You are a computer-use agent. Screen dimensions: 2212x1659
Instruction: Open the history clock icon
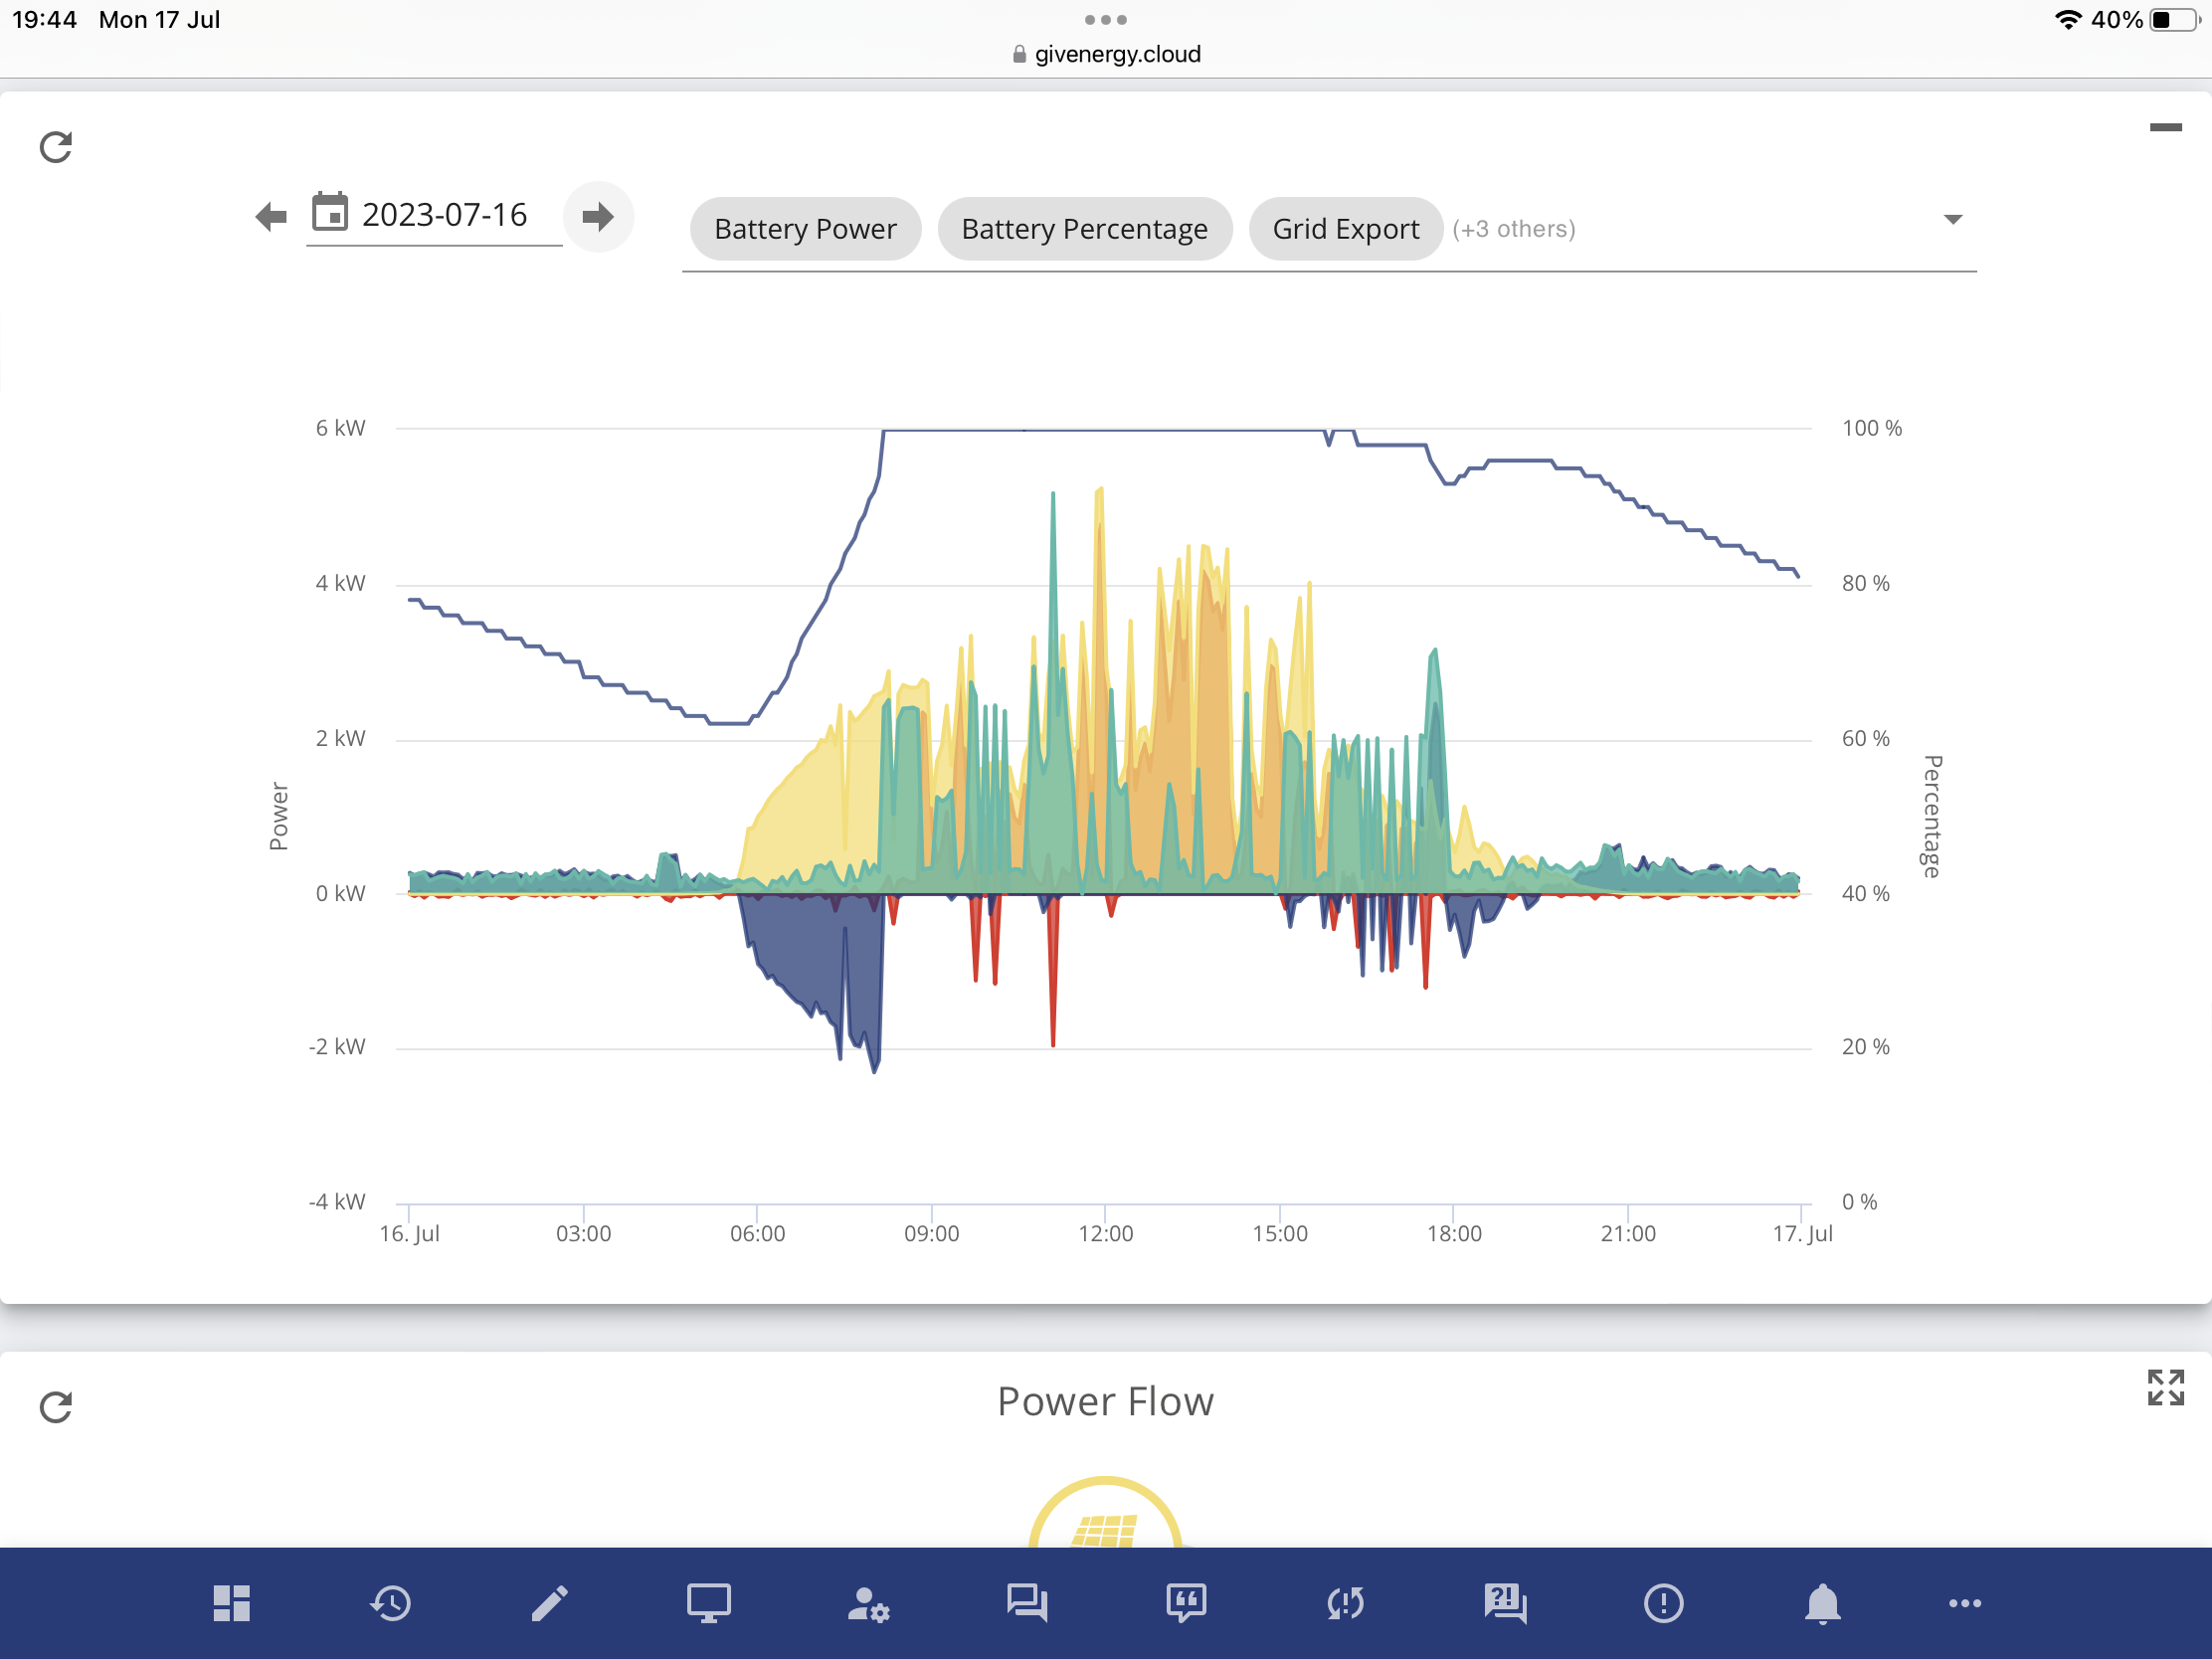point(390,1603)
